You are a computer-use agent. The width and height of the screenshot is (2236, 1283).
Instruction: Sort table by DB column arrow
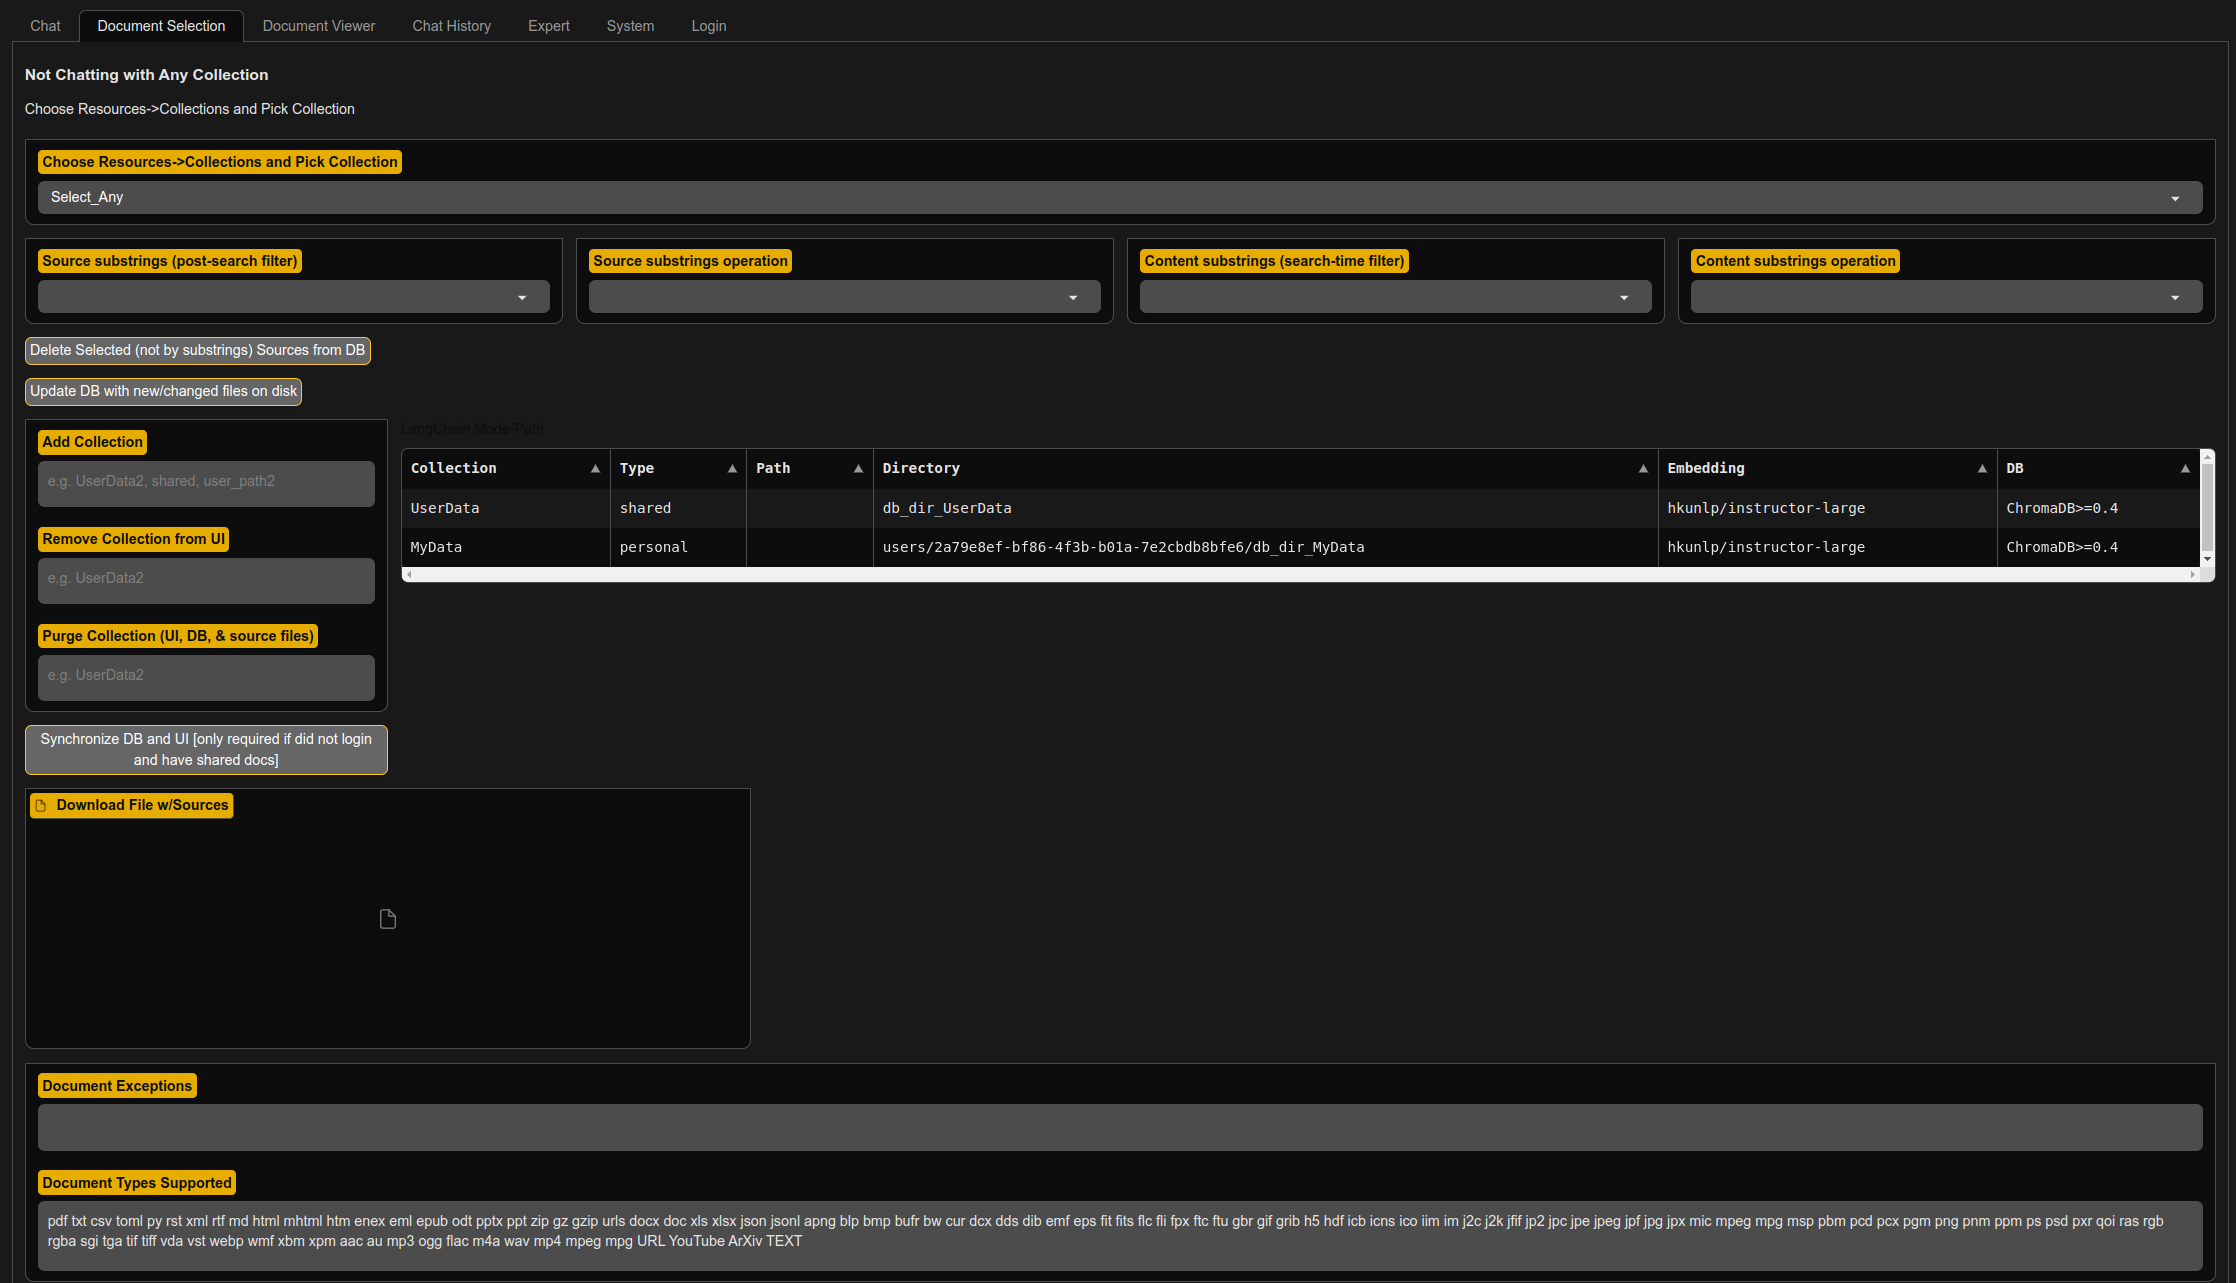[2185, 469]
